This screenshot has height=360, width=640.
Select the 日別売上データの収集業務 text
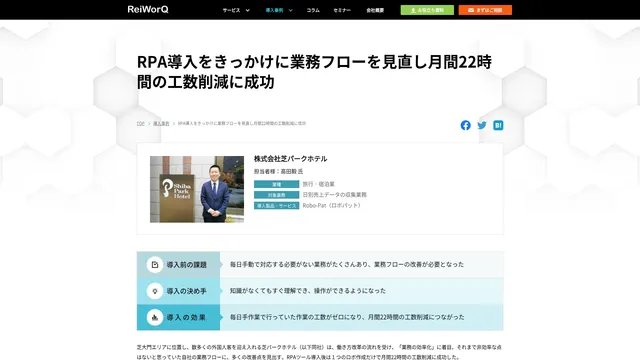335,195
